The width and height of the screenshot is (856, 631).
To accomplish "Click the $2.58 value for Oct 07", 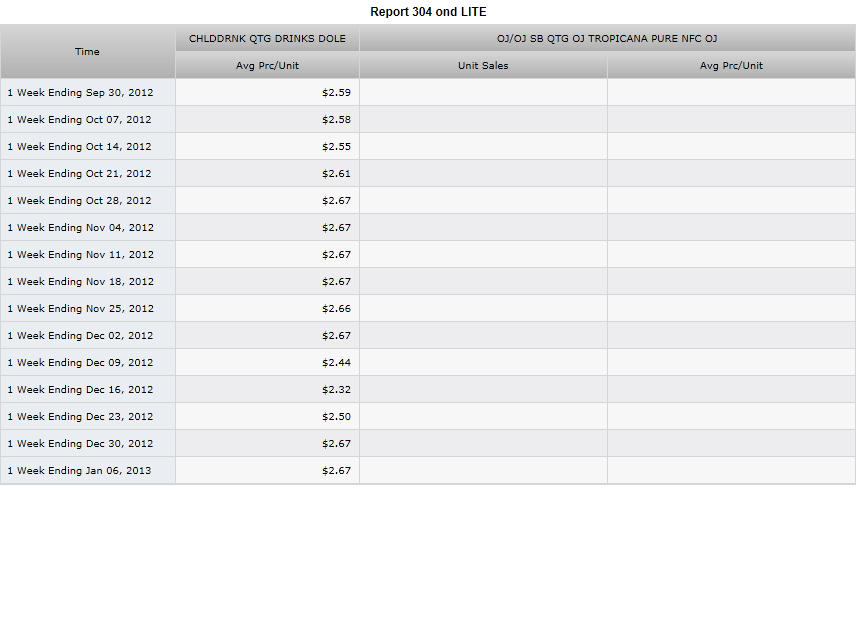I will [x=336, y=120].
